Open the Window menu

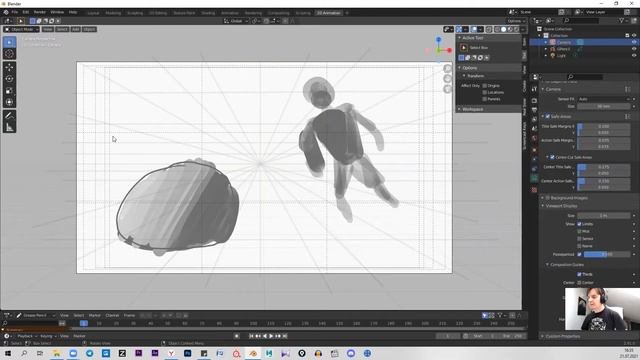[x=57, y=13]
